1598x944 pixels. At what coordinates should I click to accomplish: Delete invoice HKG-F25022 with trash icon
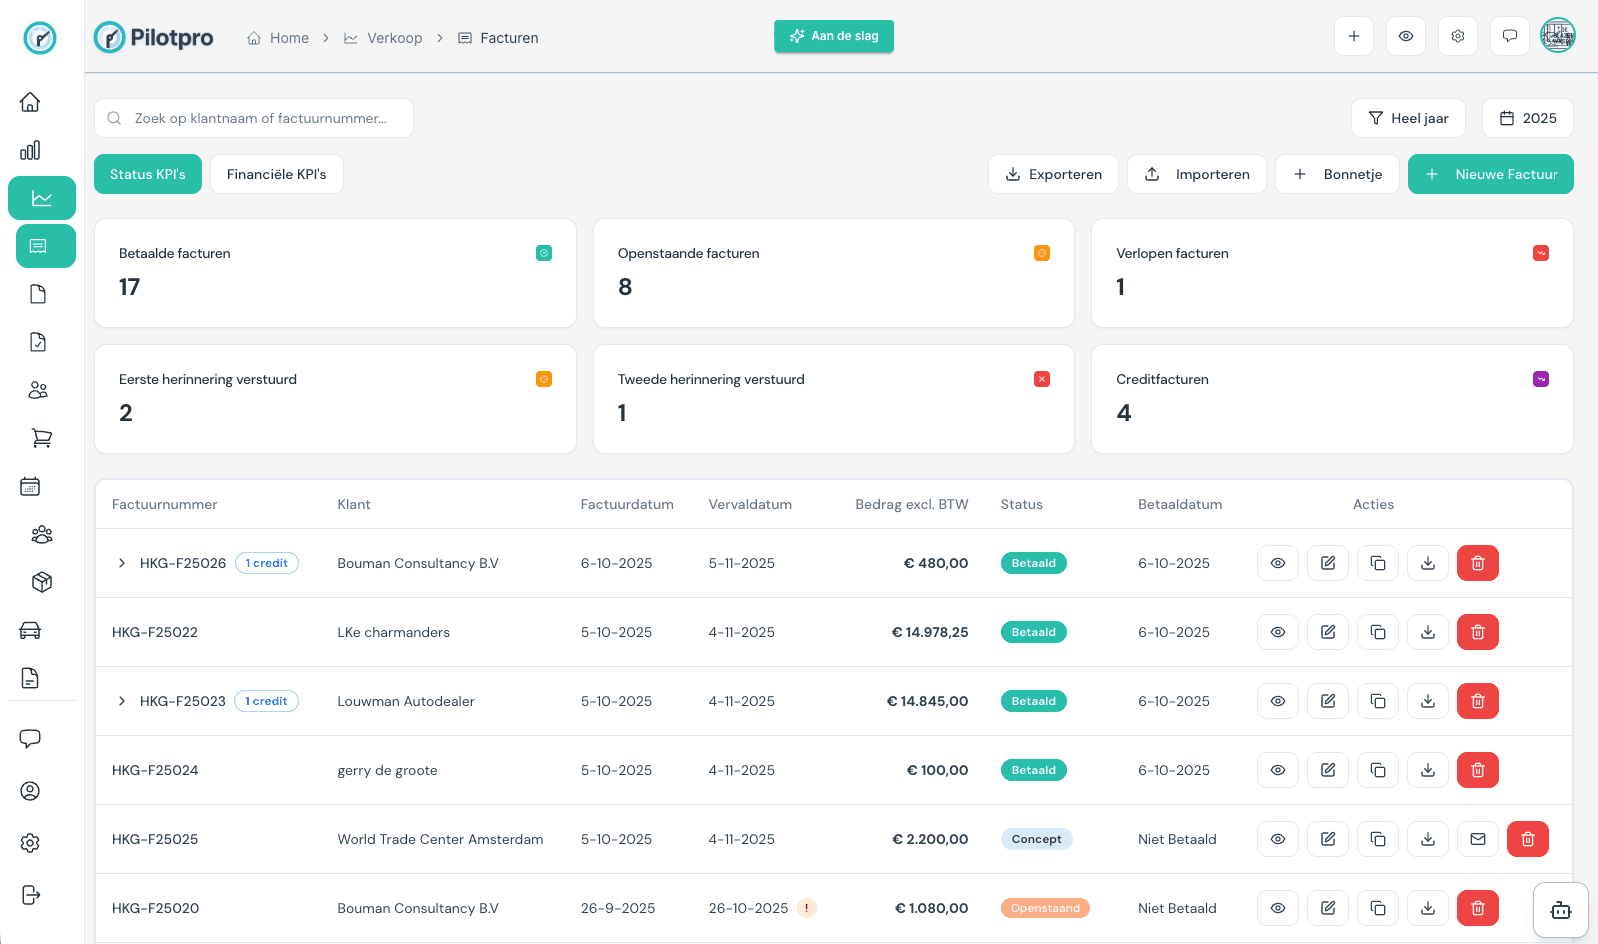point(1477,632)
